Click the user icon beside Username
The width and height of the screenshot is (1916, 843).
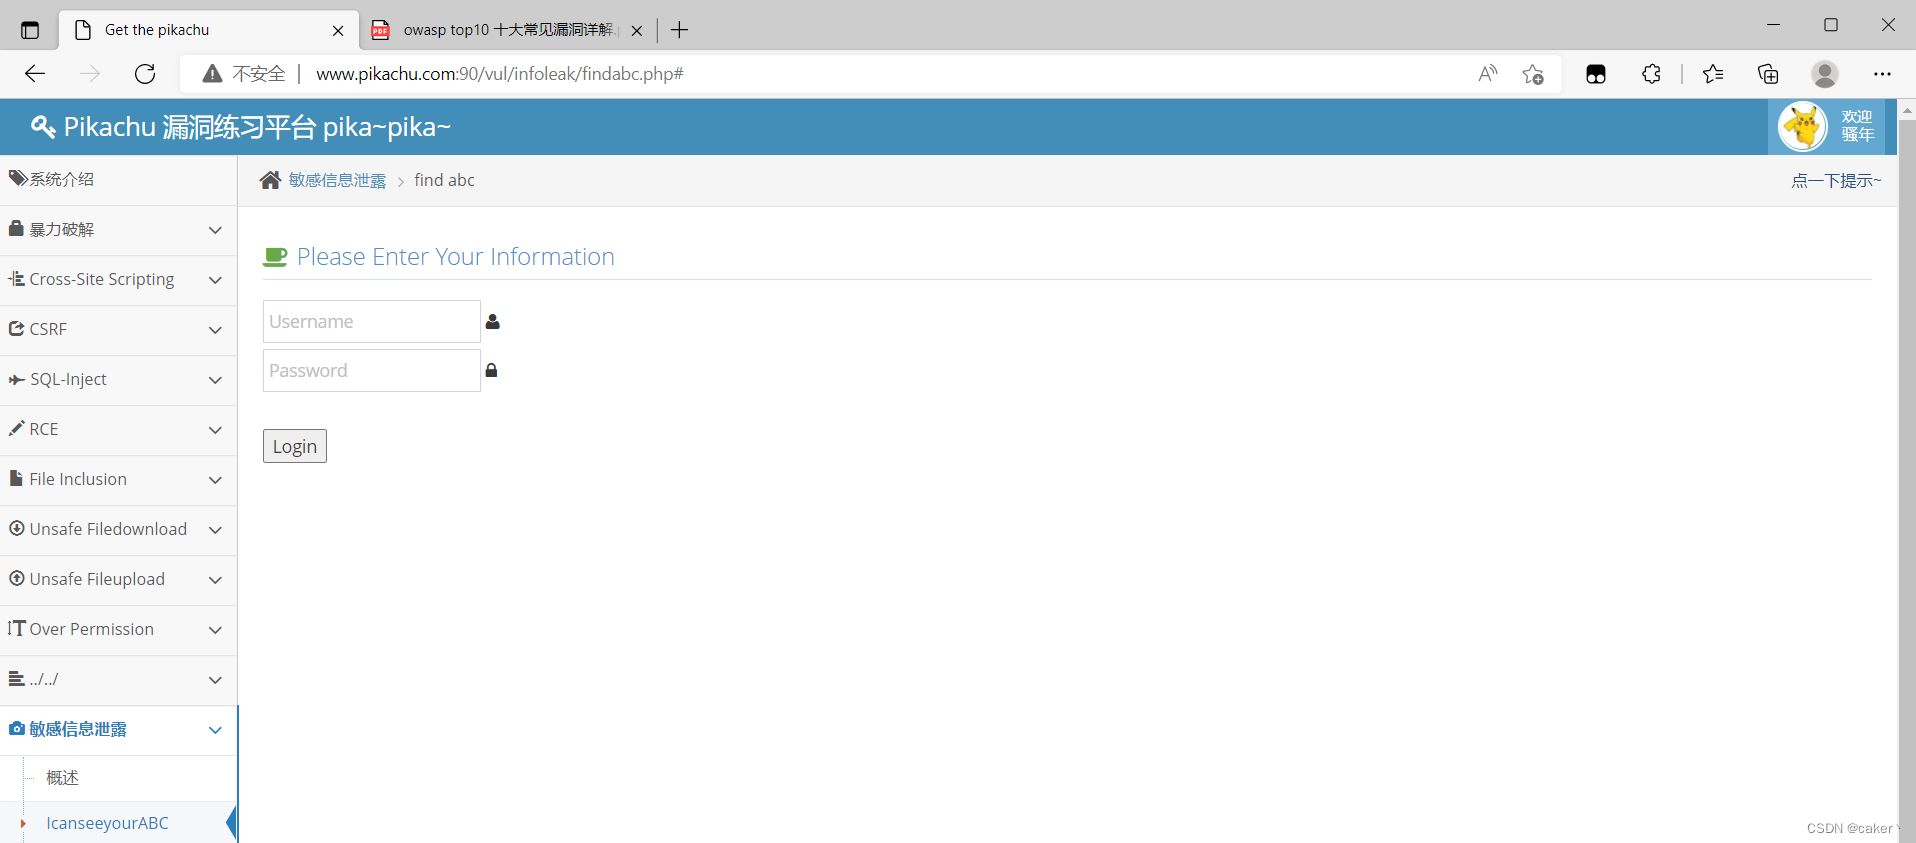coord(492,322)
